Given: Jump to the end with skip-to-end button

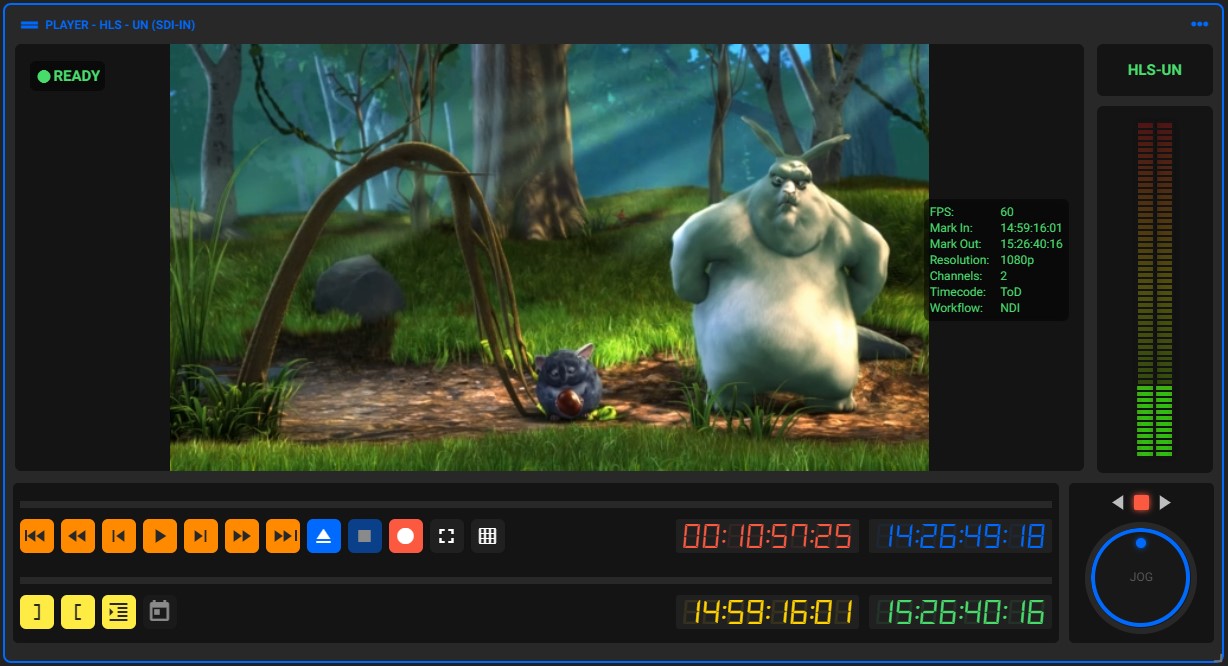Looking at the screenshot, I should (x=283, y=536).
